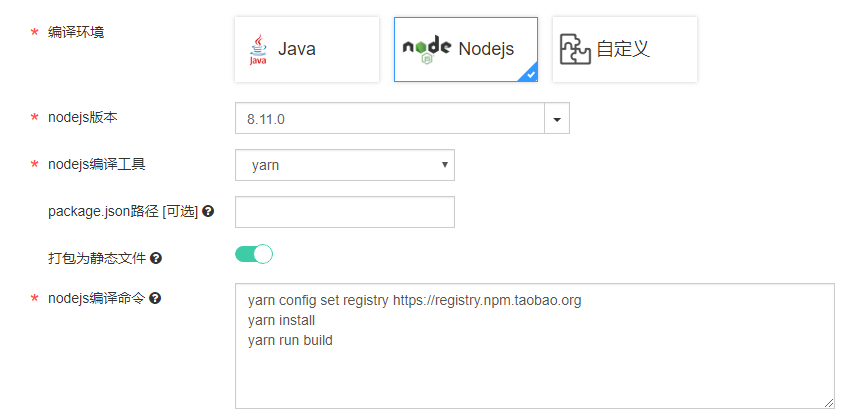Screen dimensions: 859x419
Task: Select Java as compile environment
Action: pyautogui.click(x=307, y=49)
